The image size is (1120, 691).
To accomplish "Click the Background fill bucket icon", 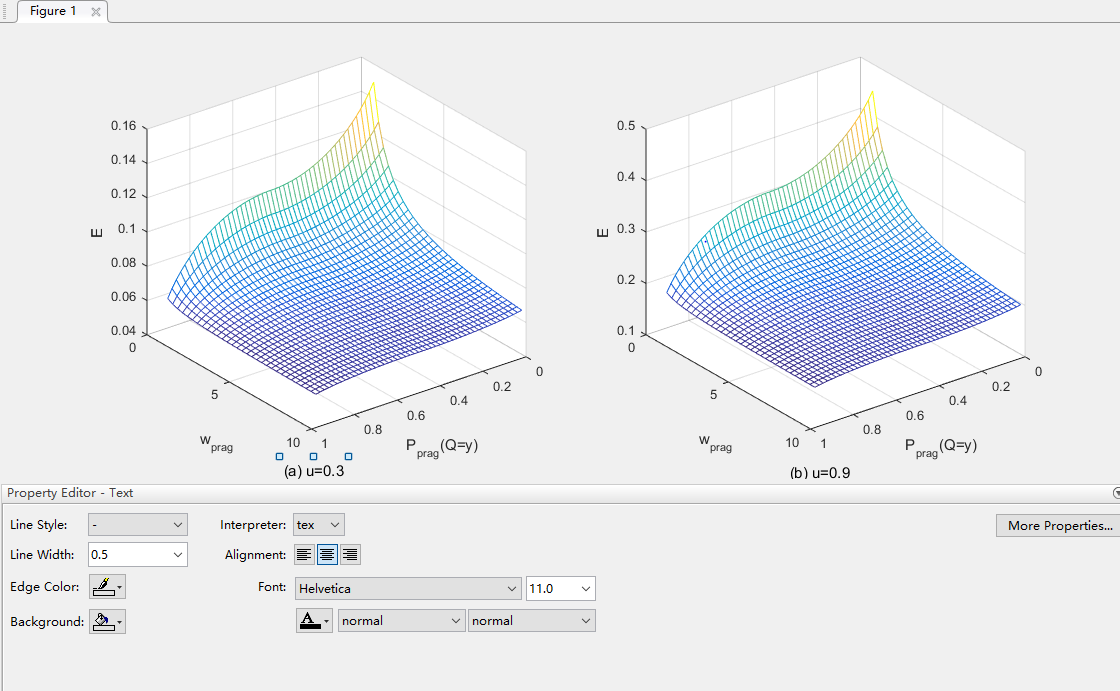I will point(100,621).
